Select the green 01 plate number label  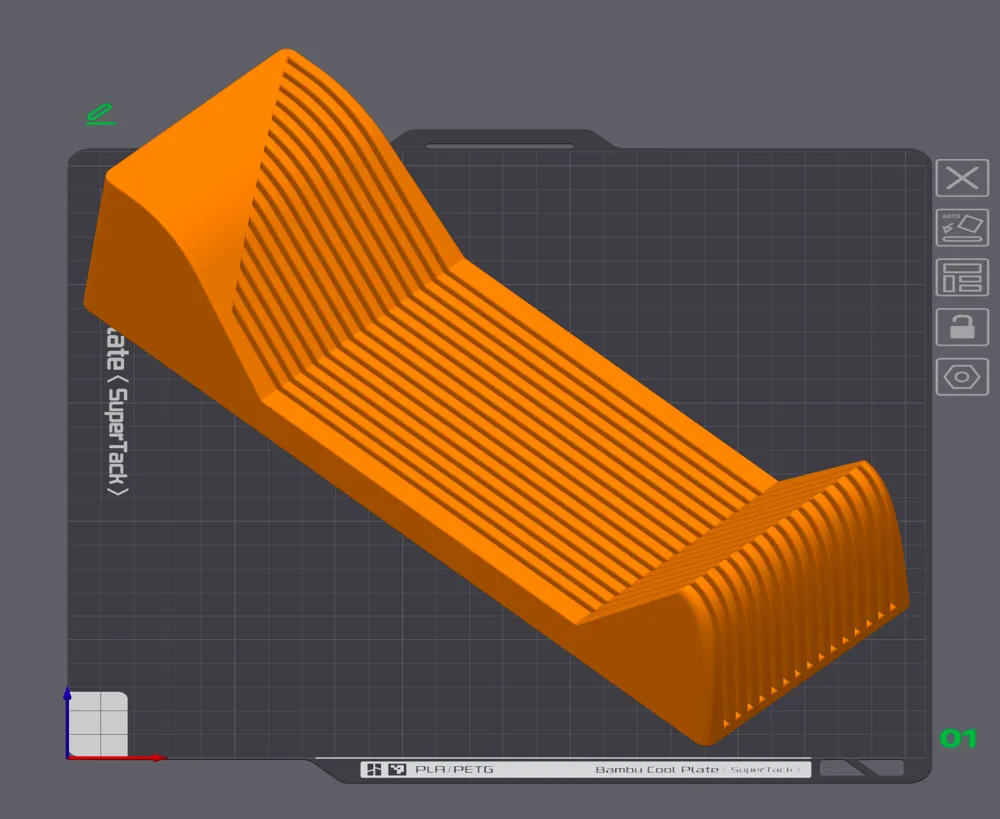(958, 740)
